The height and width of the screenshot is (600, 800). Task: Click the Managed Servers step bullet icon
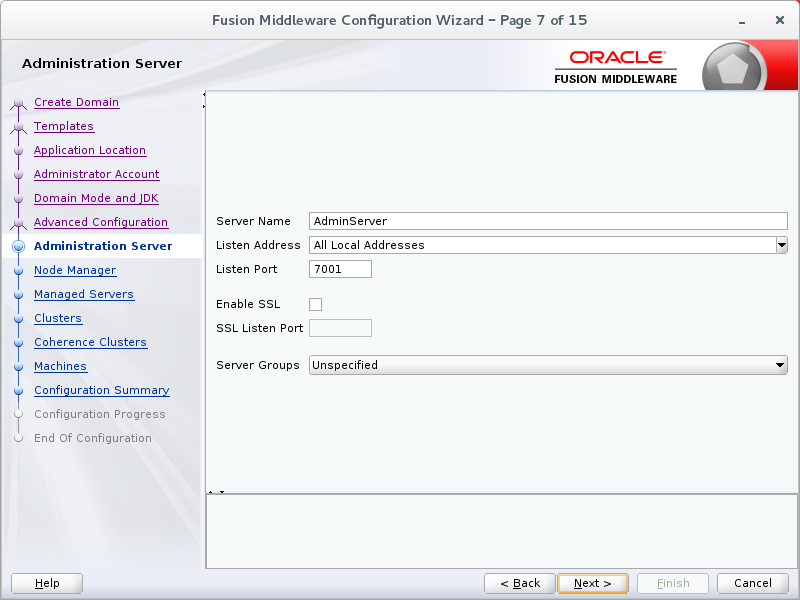point(18,295)
